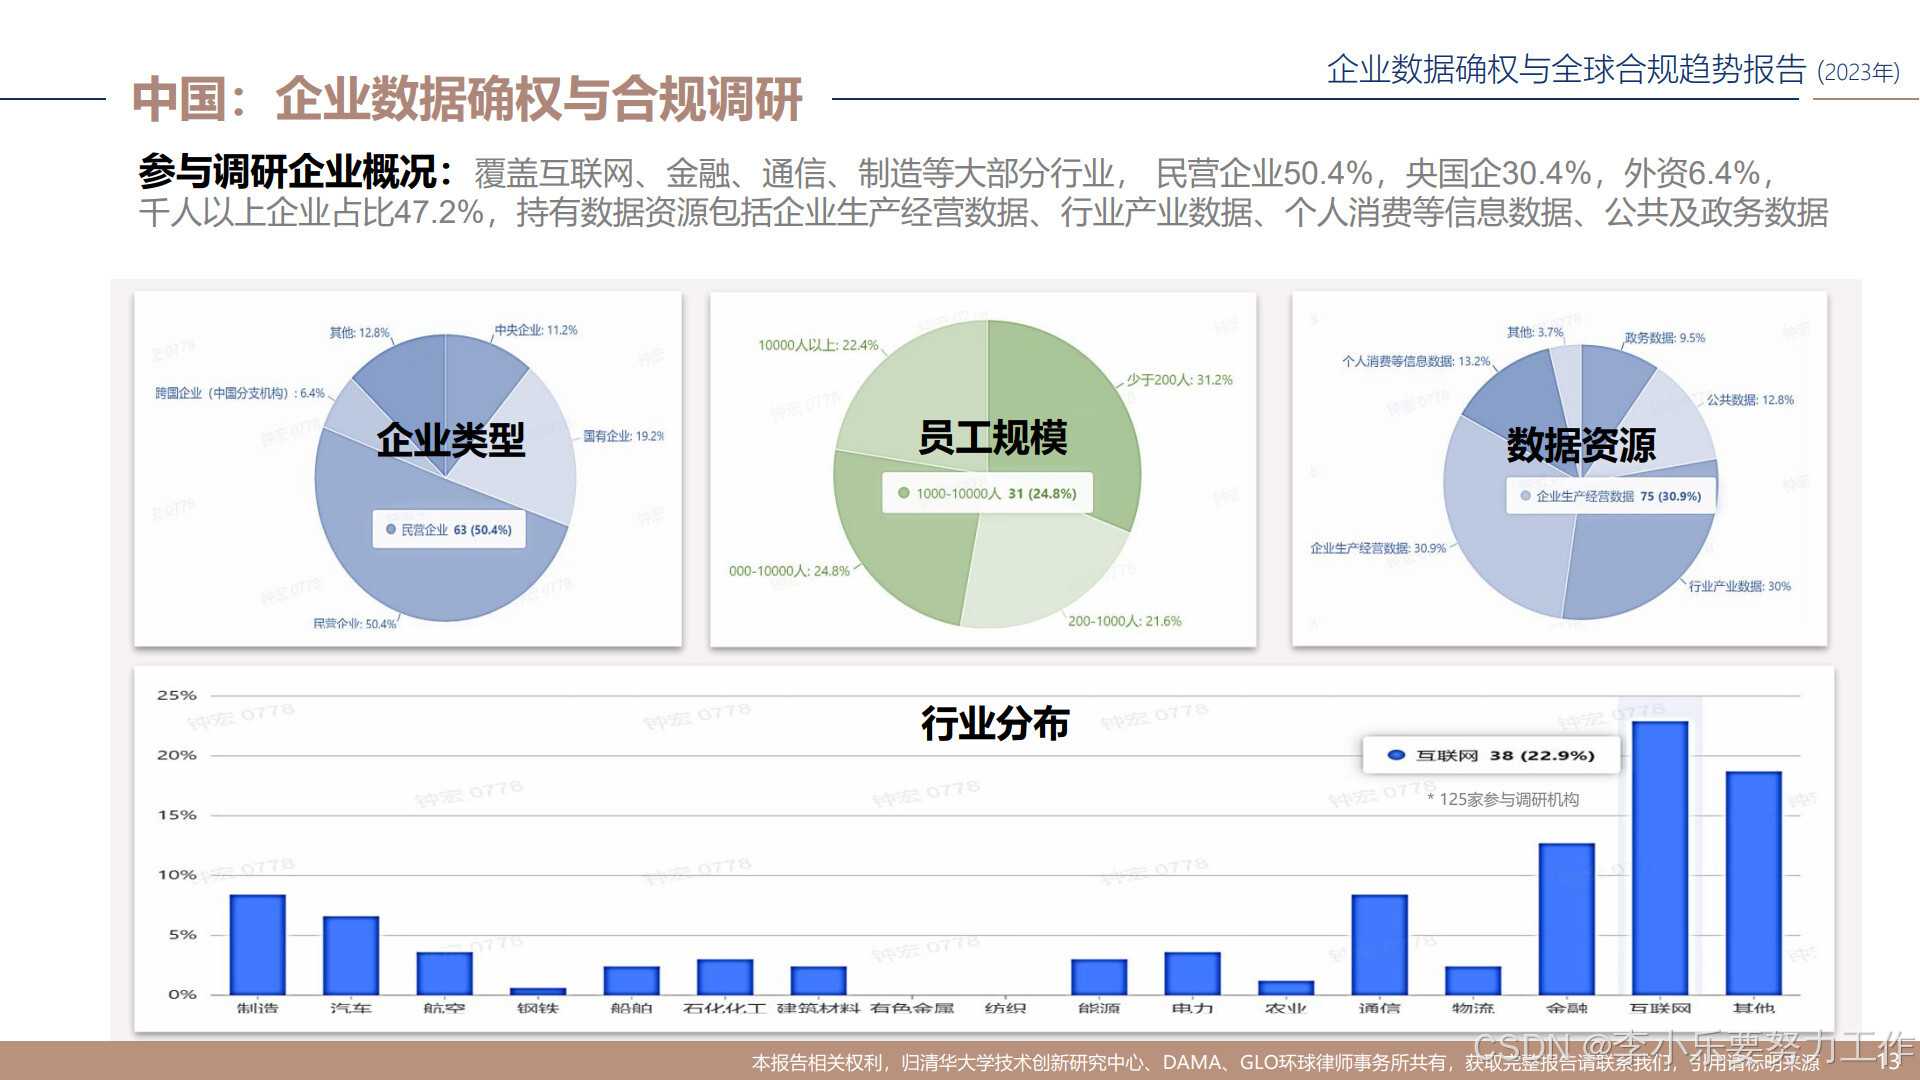Click the 电力 bar in the bar chart
Viewport: 1920px width, 1080px height.
click(x=1192, y=973)
